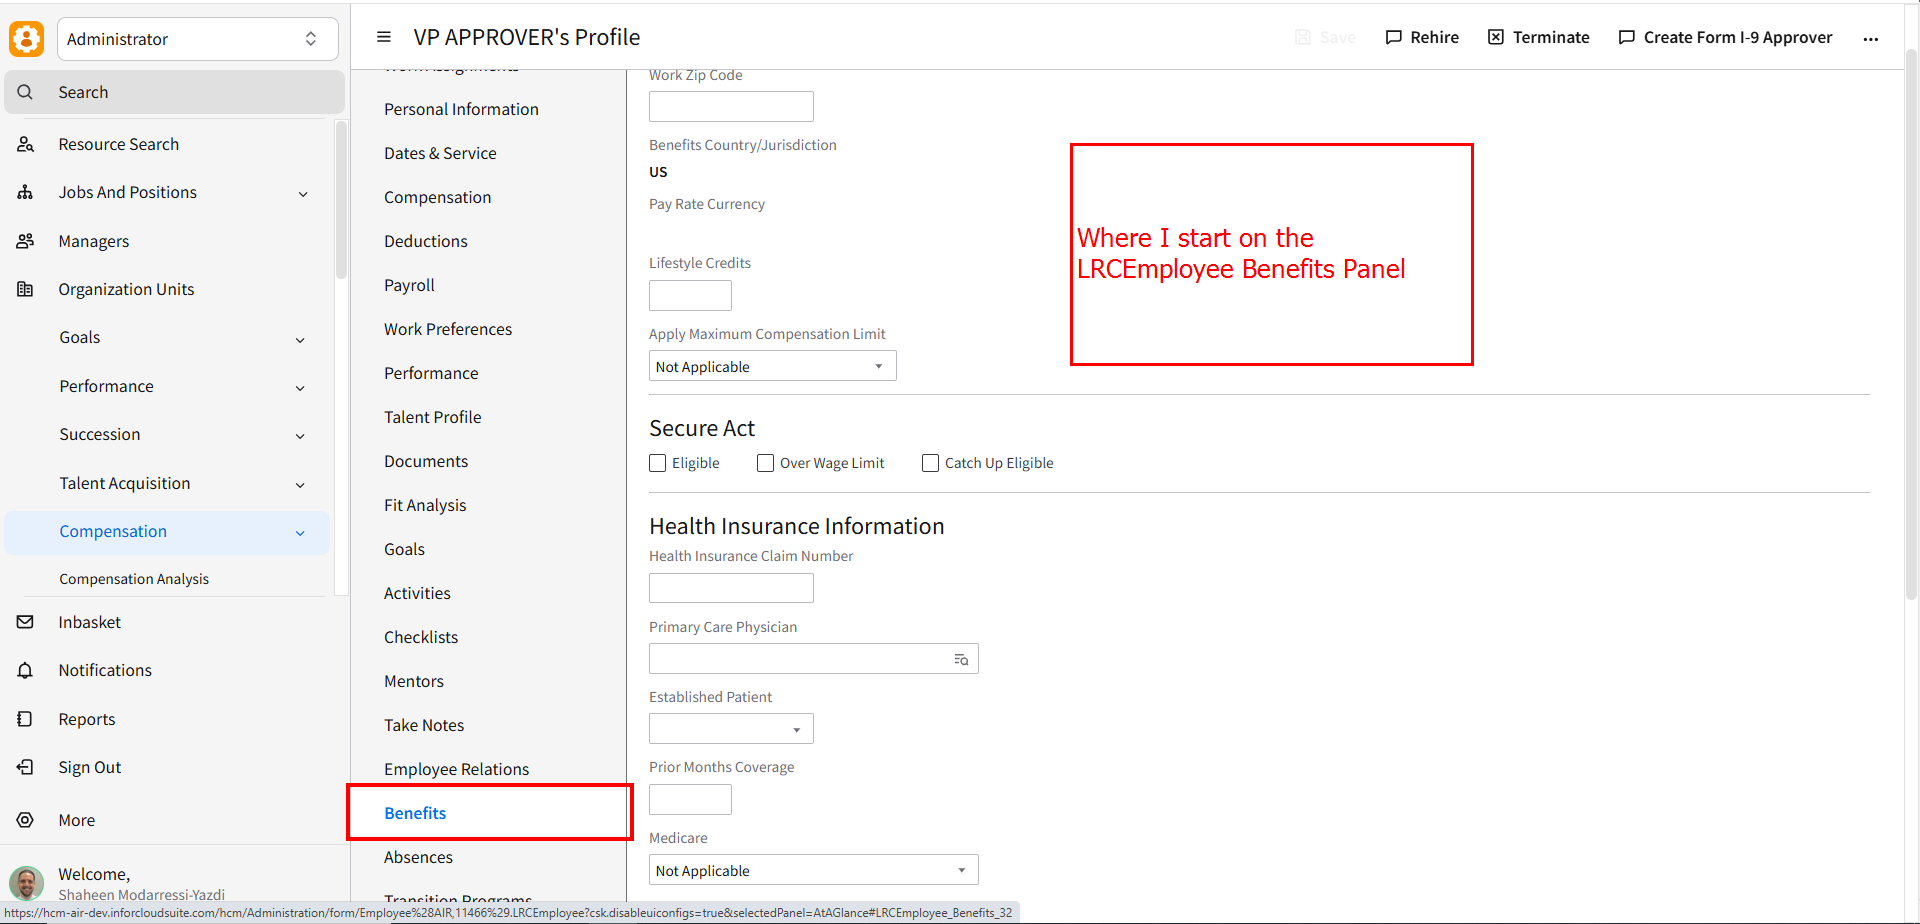1920x924 pixels.
Task: Expand the Goals sidebar section
Action: click(x=300, y=339)
